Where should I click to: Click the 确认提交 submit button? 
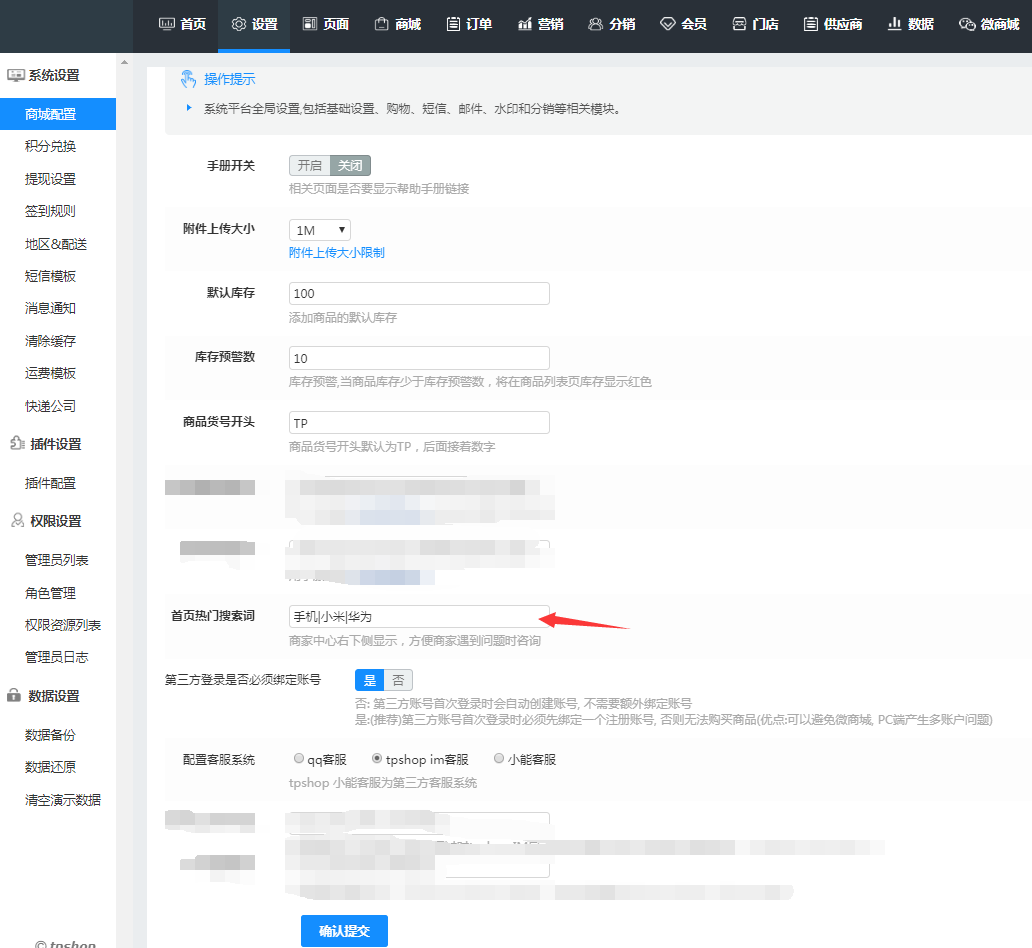(x=343, y=930)
